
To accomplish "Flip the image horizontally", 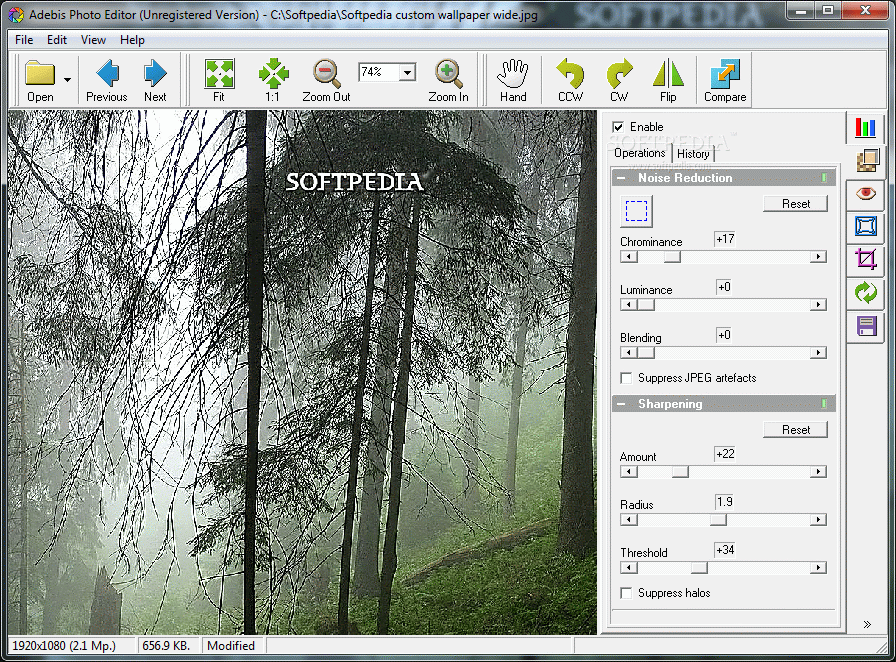I will pyautogui.click(x=668, y=80).
